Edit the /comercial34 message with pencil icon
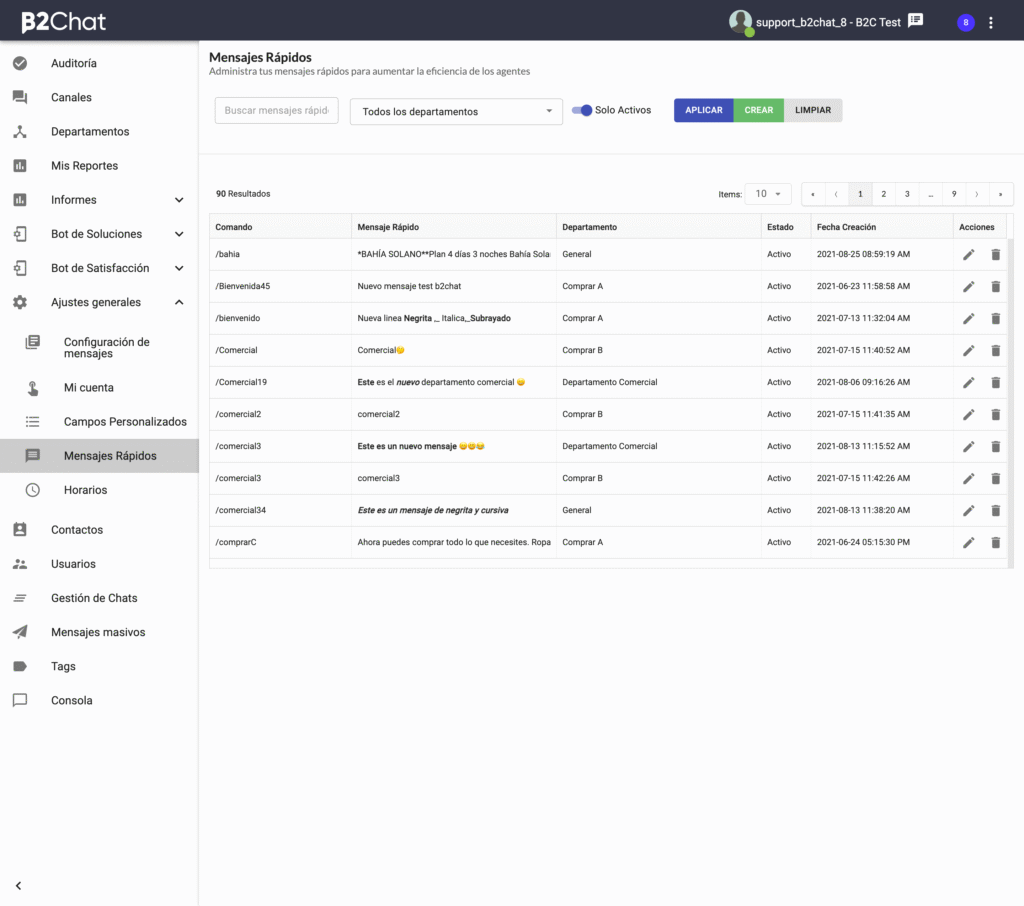Image resolution: width=1024 pixels, height=906 pixels. [x=968, y=511]
